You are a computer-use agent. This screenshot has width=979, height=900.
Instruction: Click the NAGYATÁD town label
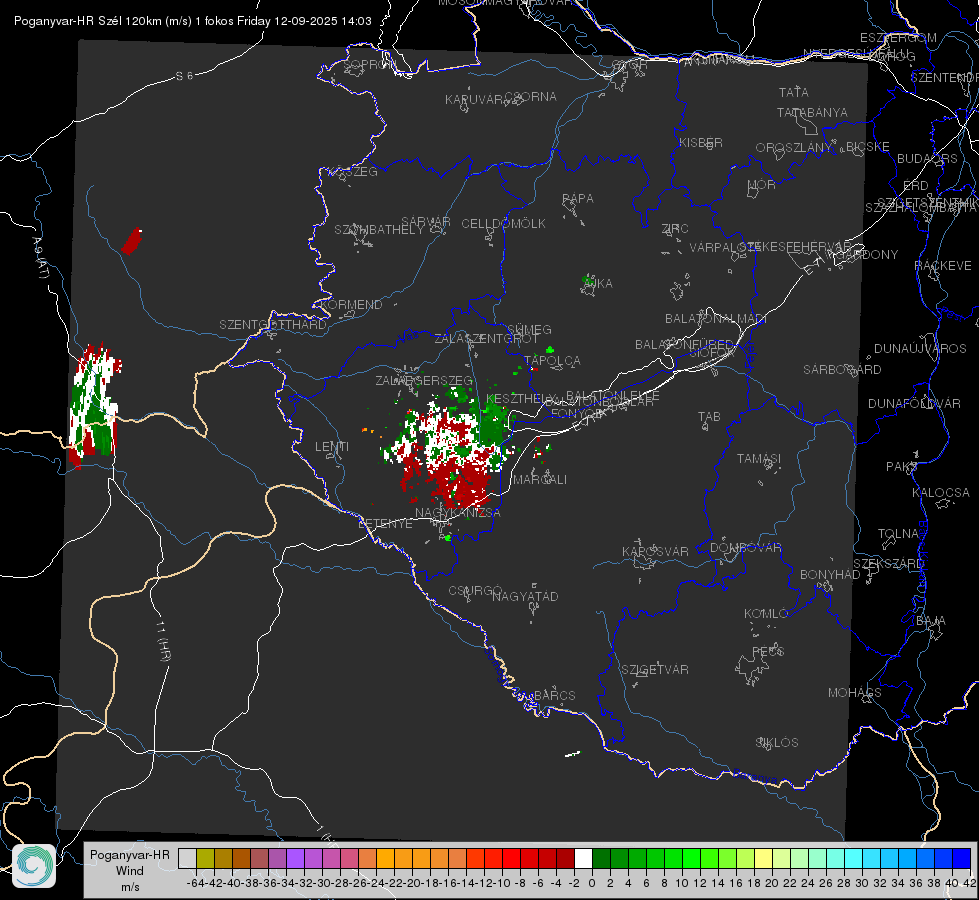(x=525, y=596)
